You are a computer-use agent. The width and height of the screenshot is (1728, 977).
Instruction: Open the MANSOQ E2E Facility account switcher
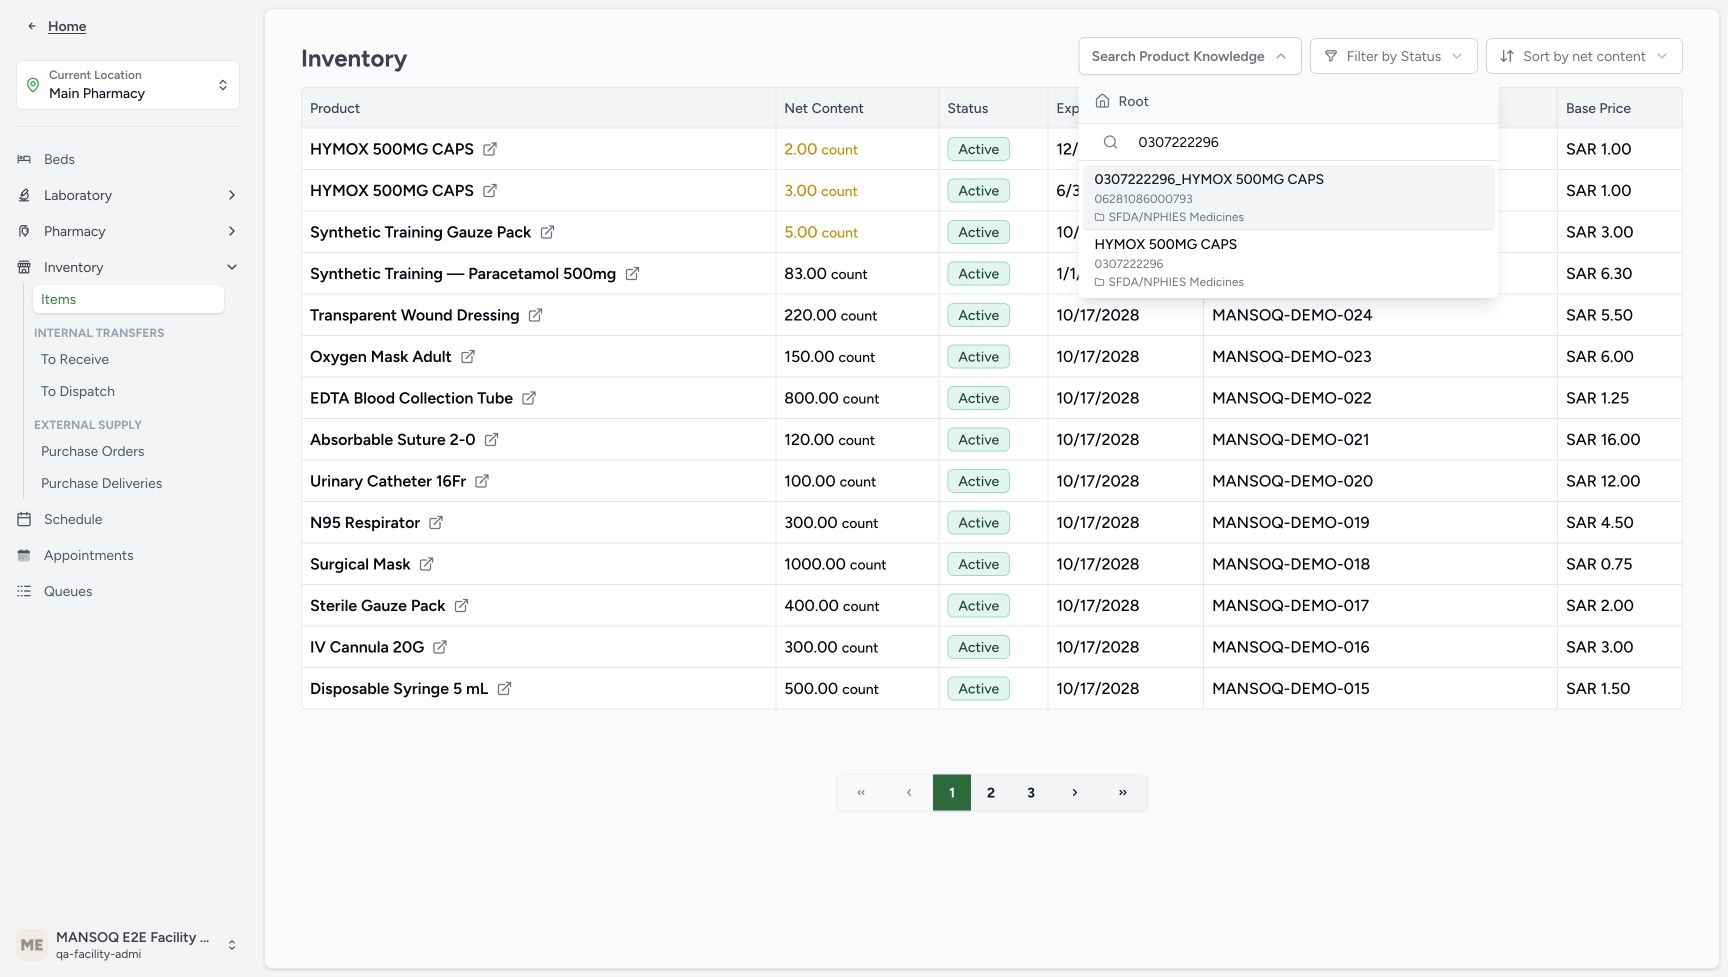coord(128,945)
